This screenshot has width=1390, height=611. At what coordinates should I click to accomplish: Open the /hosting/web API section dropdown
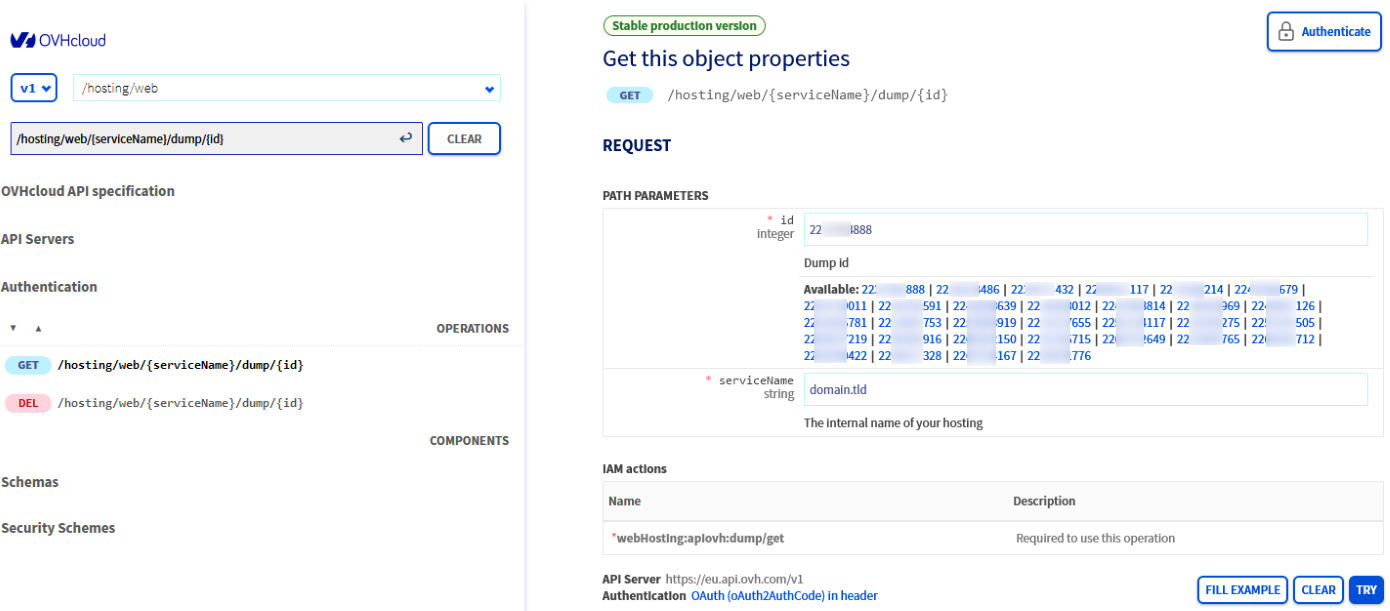286,88
